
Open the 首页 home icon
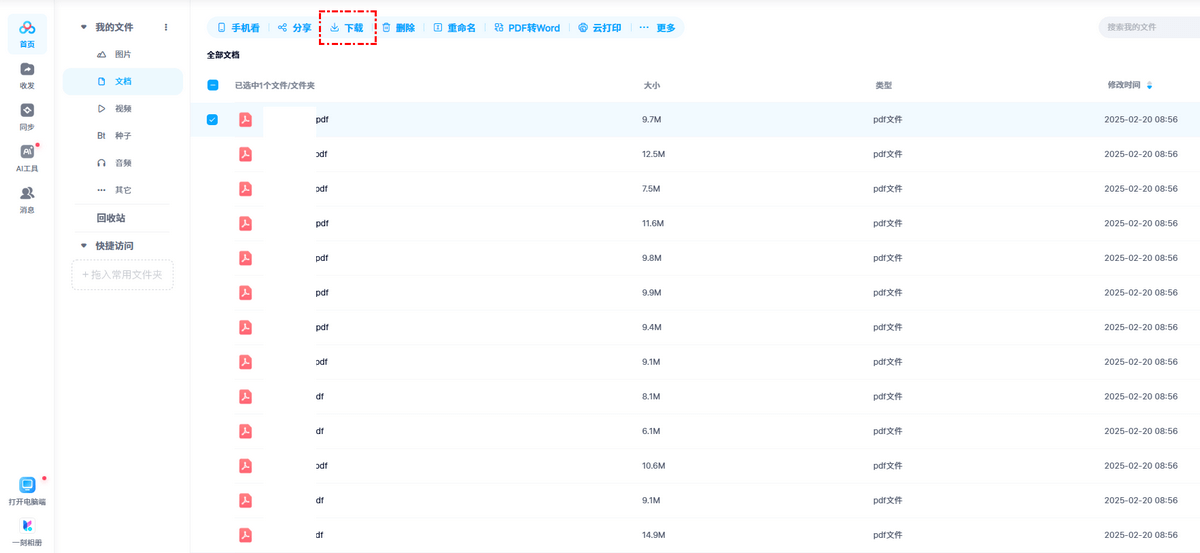[x=27, y=34]
